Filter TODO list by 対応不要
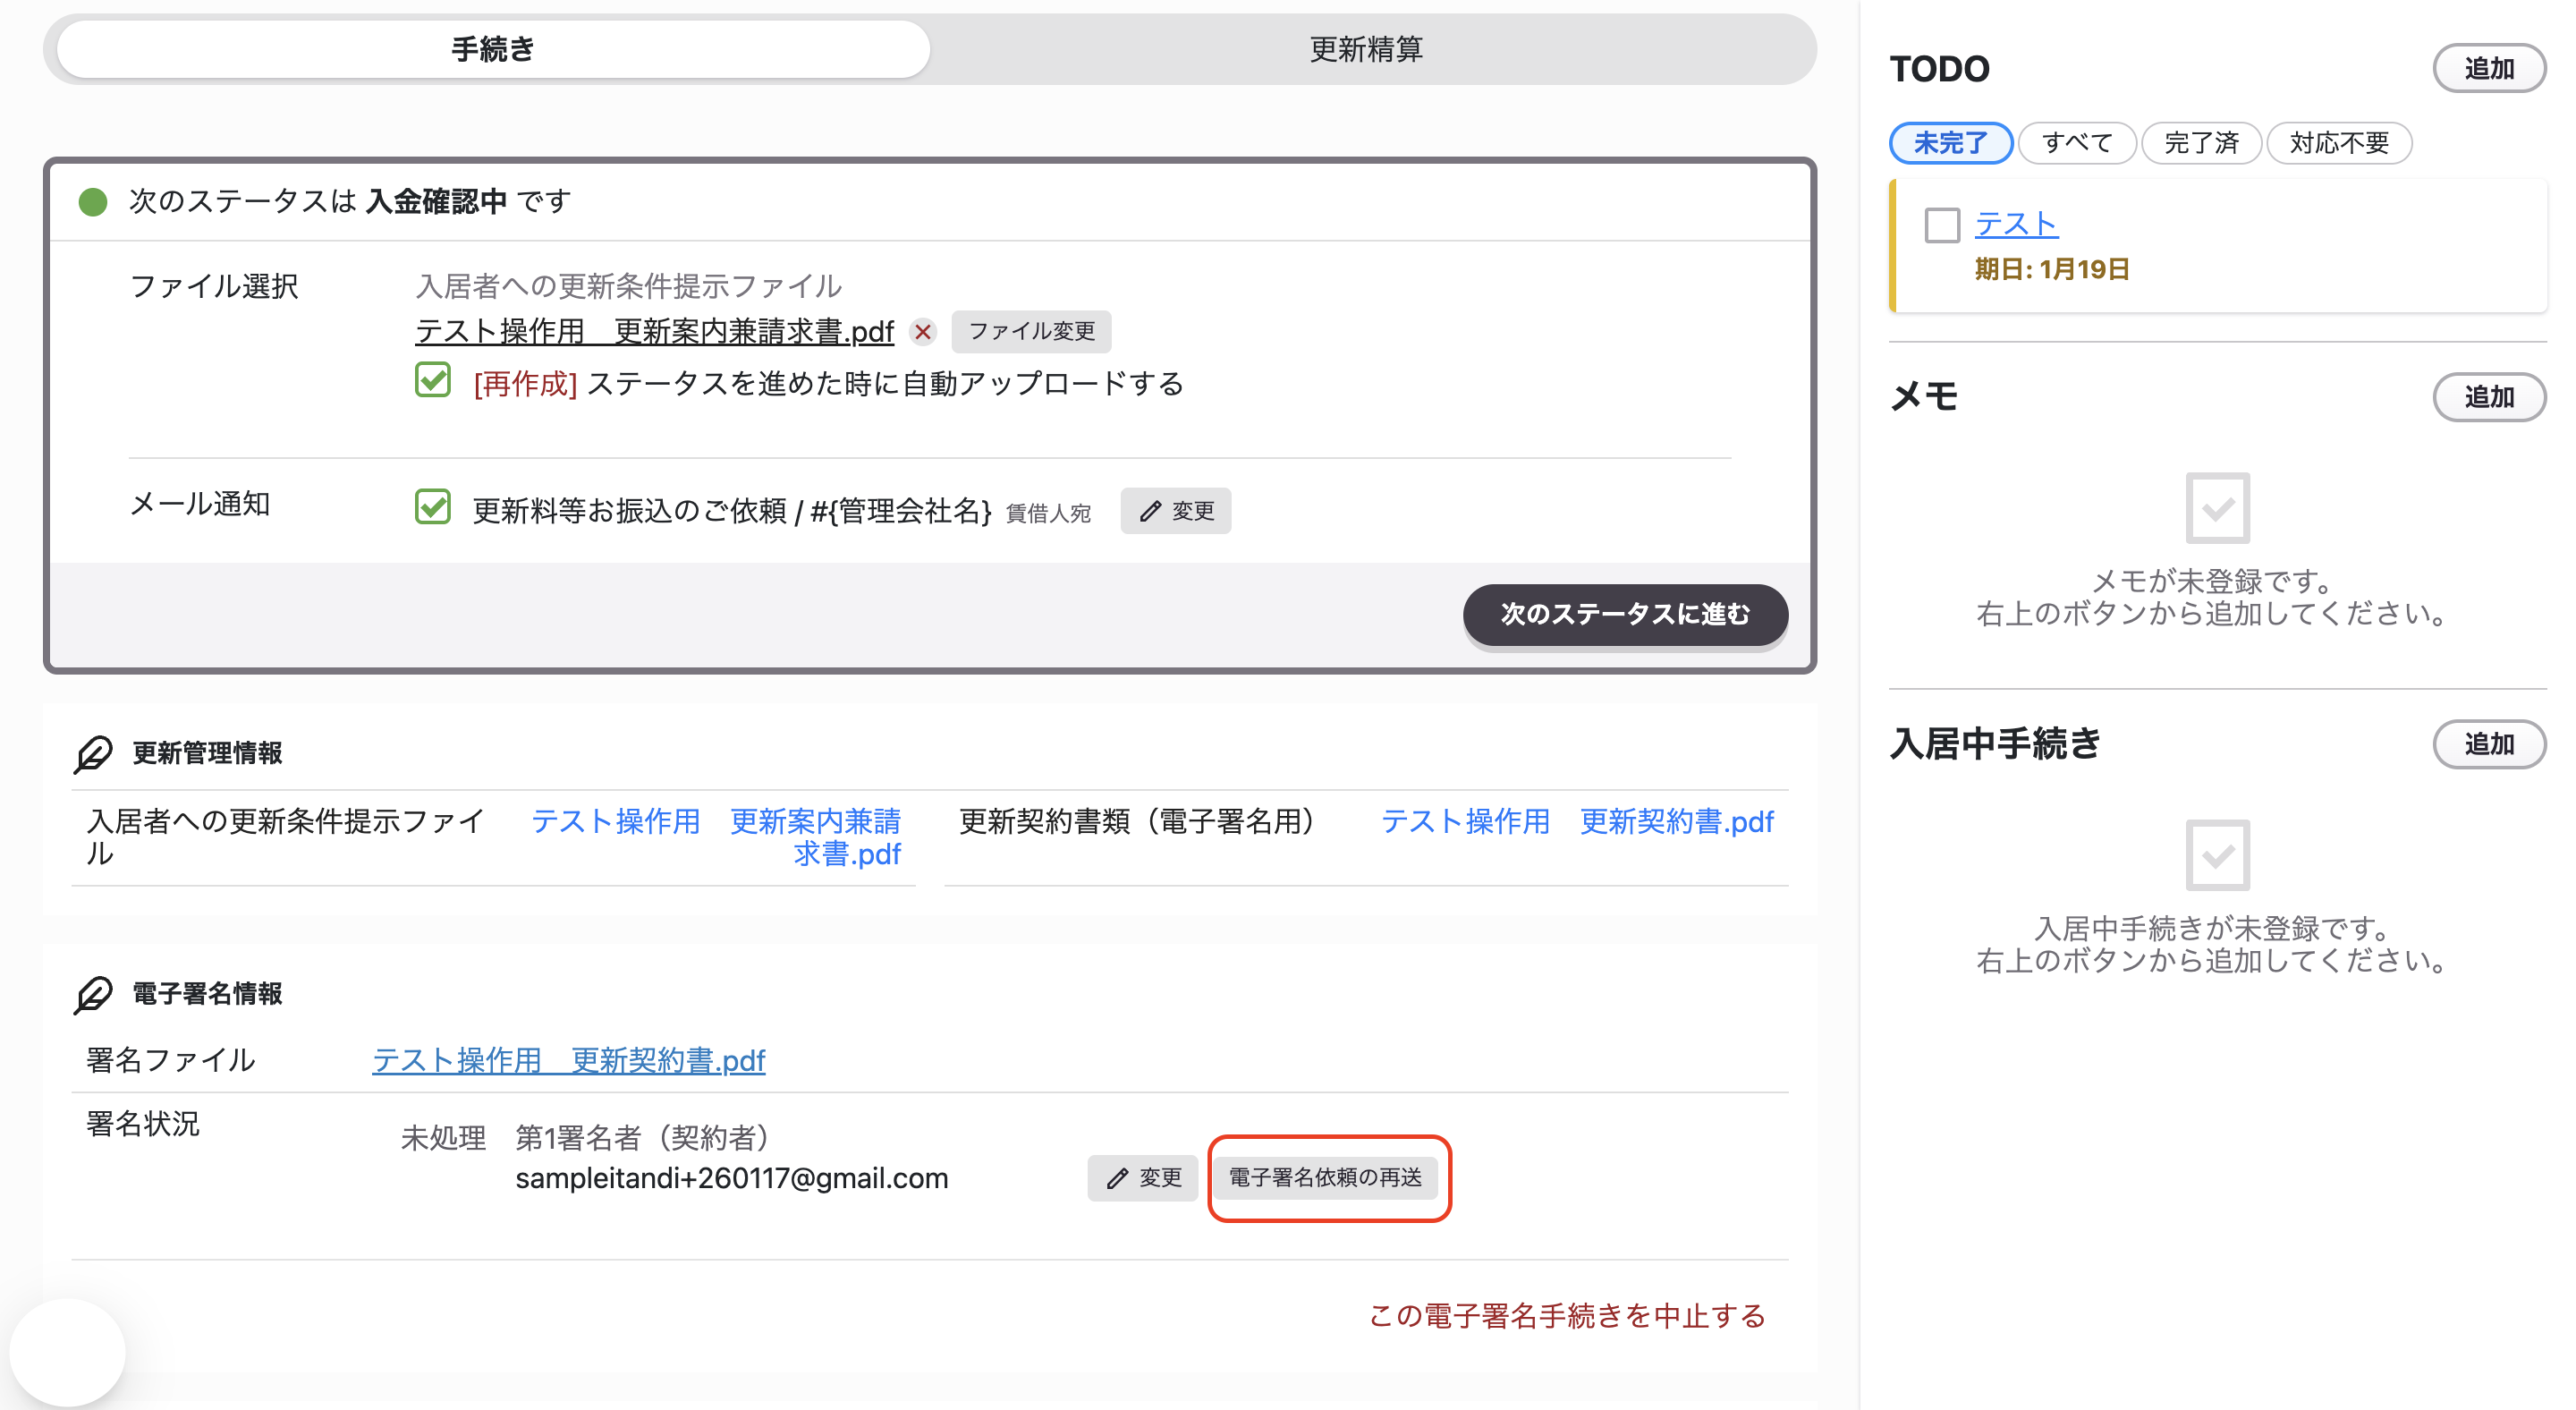Viewport: 2576px width, 1410px height. [x=2338, y=143]
